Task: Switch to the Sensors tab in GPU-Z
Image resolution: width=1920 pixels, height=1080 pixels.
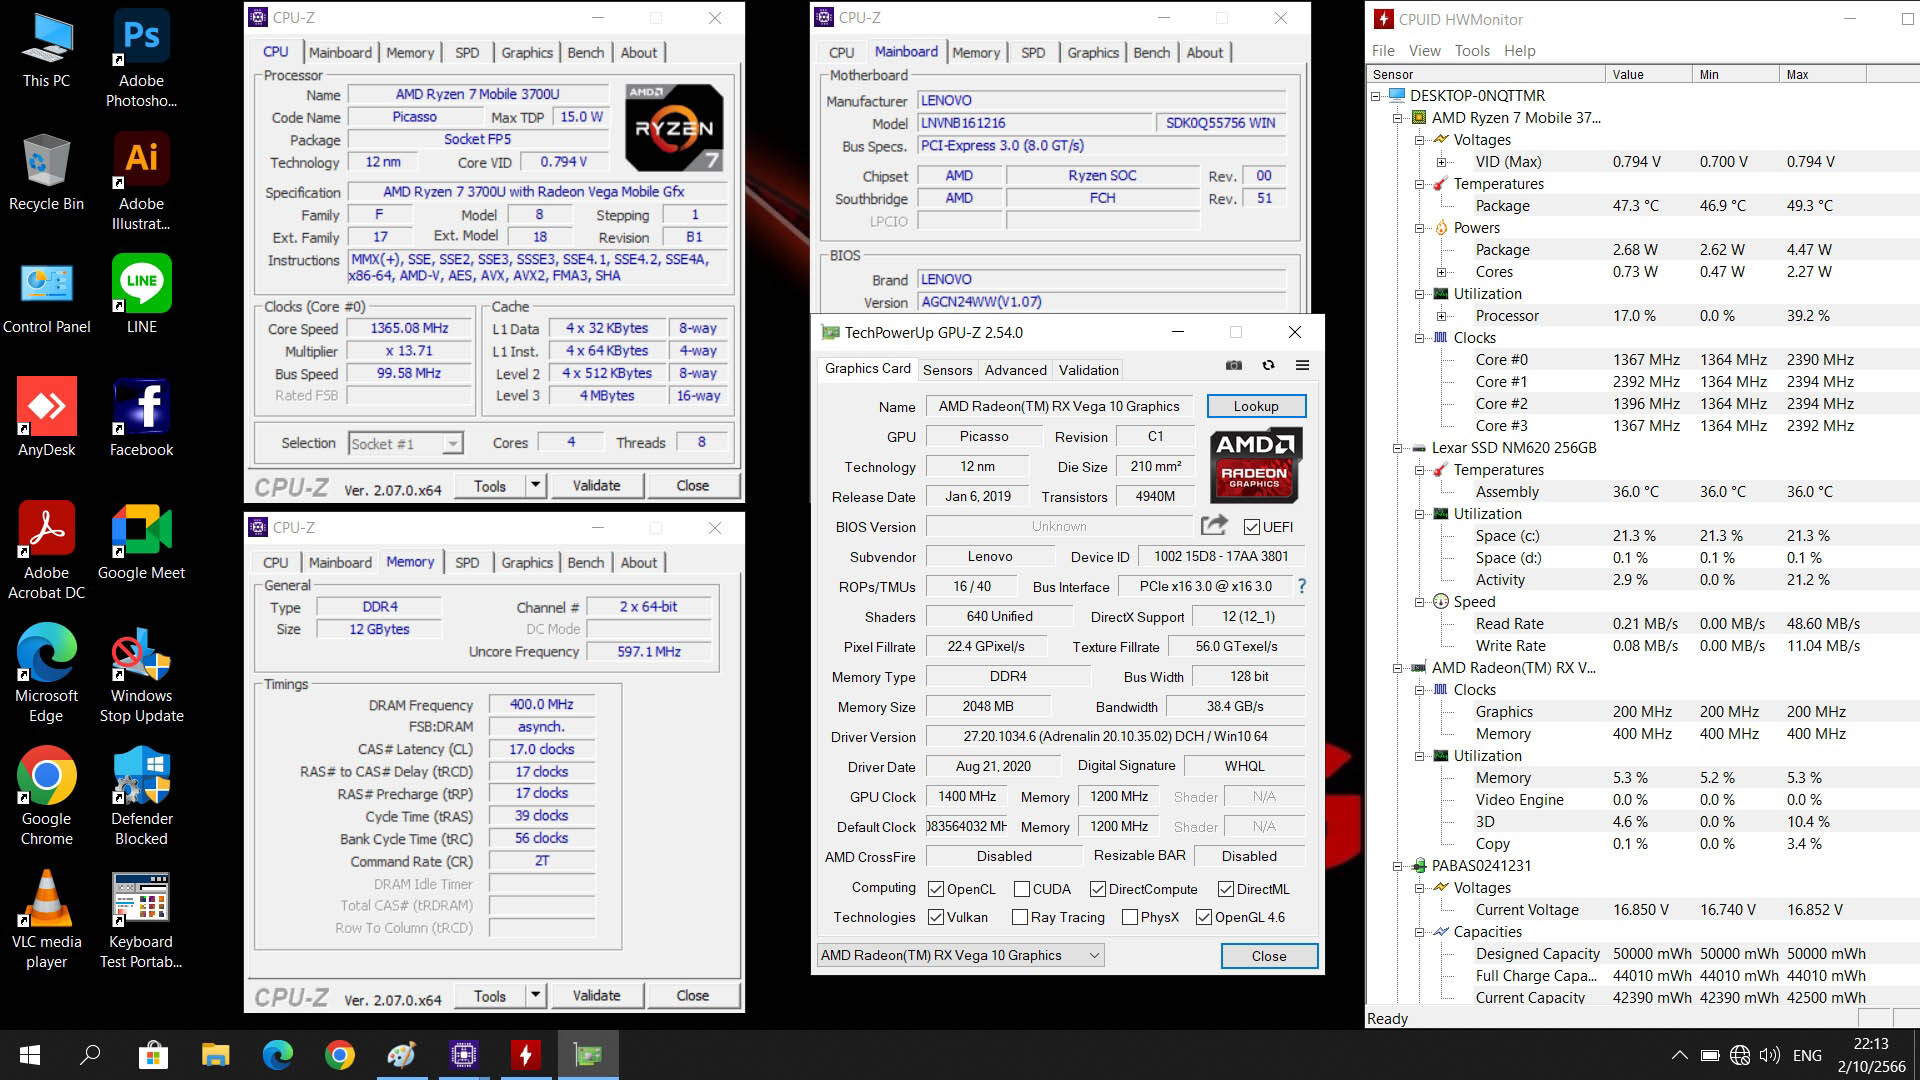Action: (947, 370)
